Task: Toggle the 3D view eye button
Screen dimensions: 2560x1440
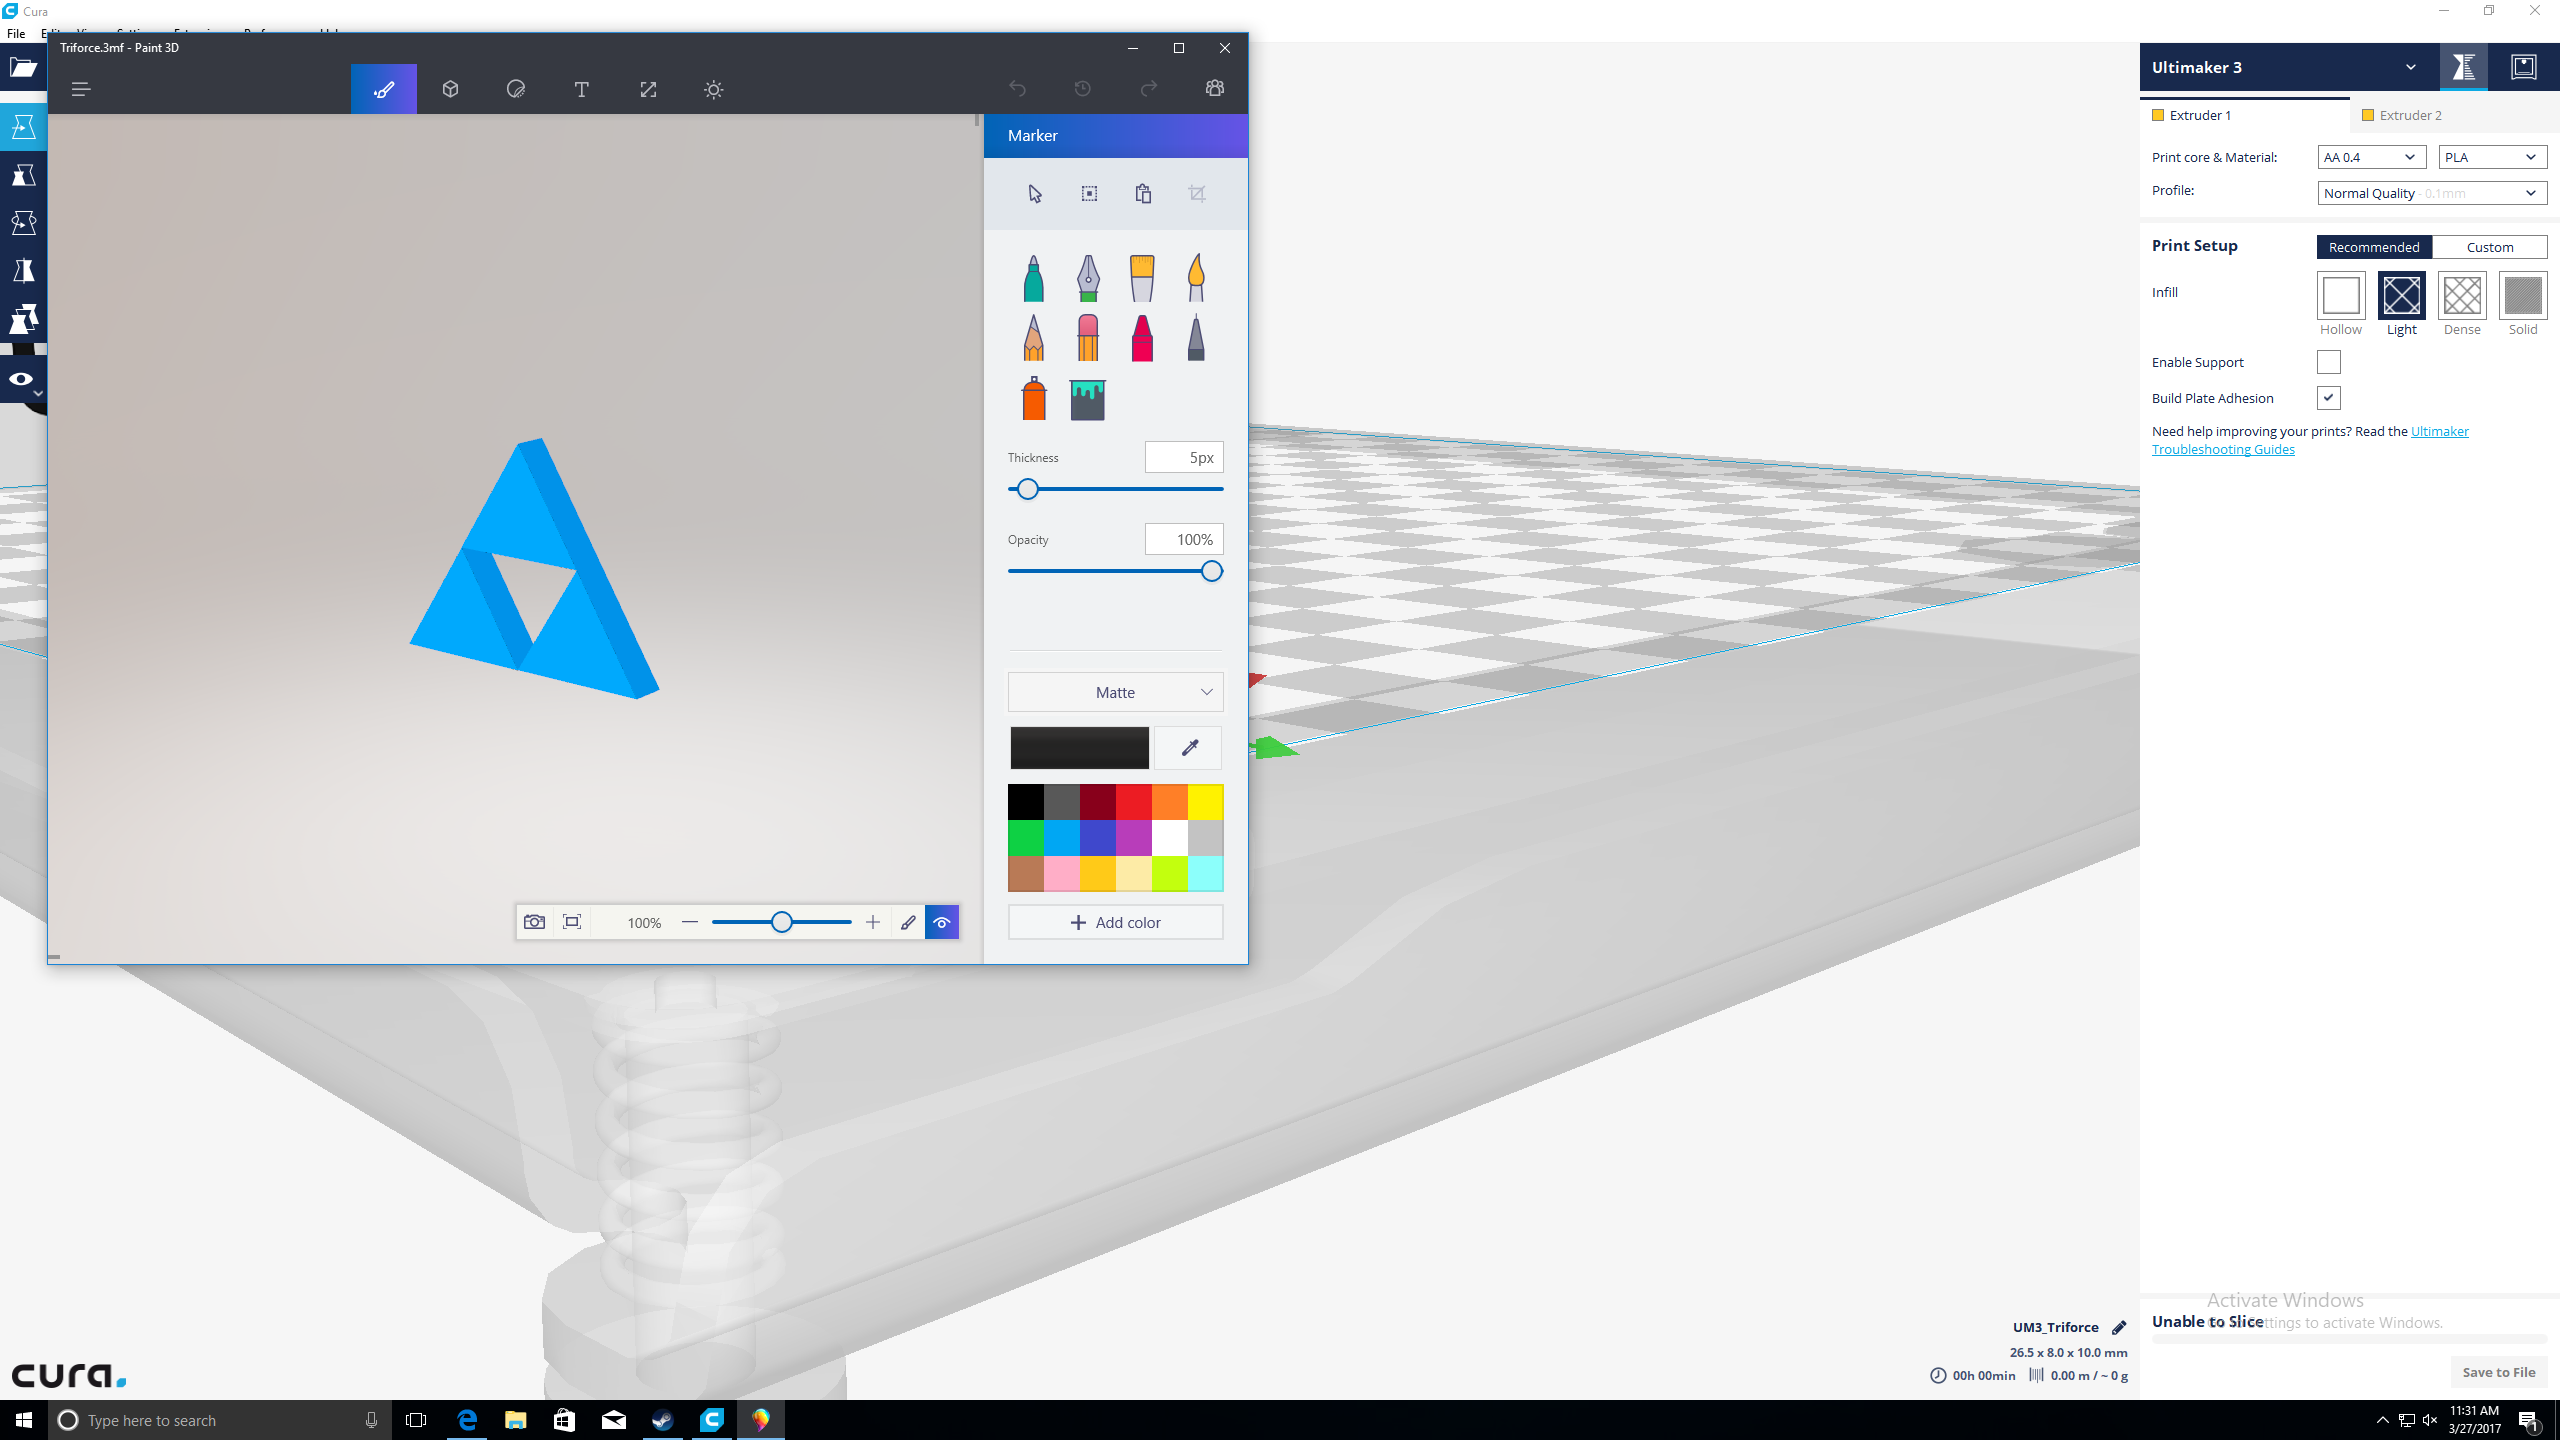Action: 942,922
